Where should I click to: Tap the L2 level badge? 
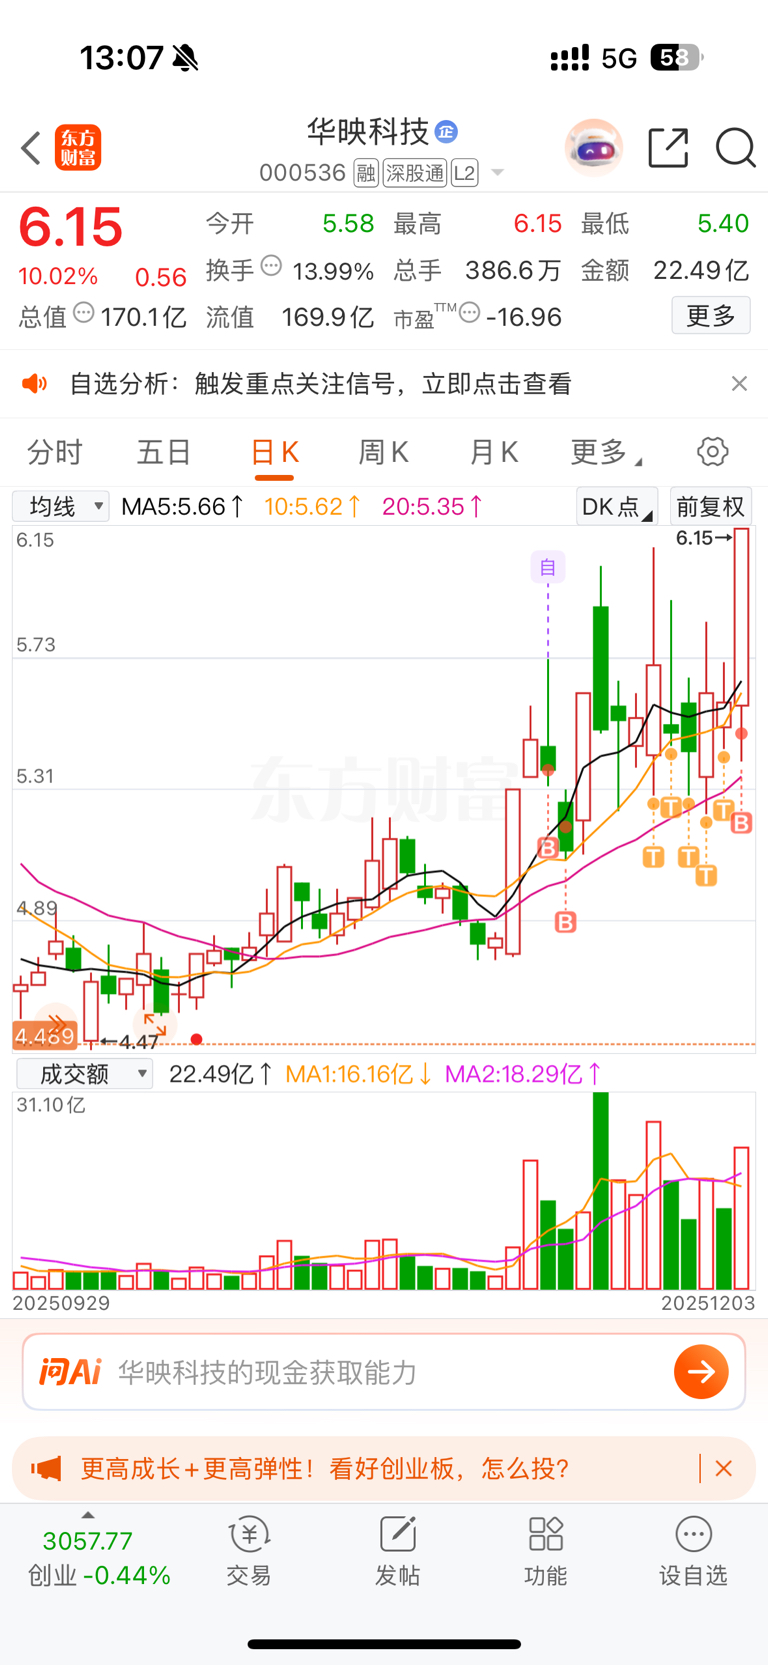click(x=464, y=174)
